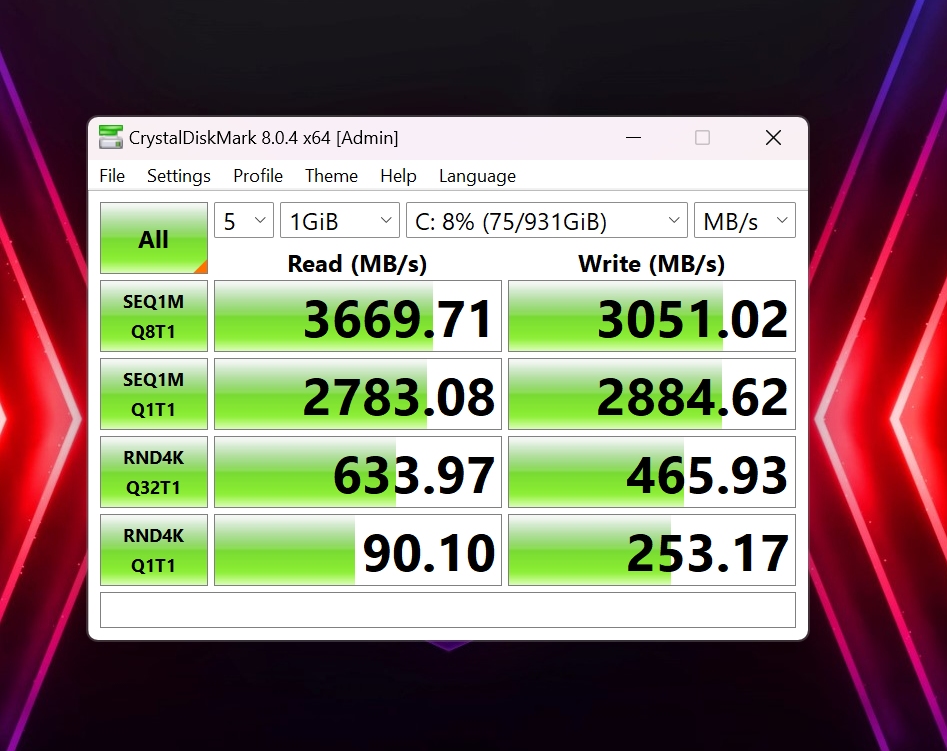Run the RND4K Q1T1 test
This screenshot has width=947, height=751.
(x=154, y=550)
